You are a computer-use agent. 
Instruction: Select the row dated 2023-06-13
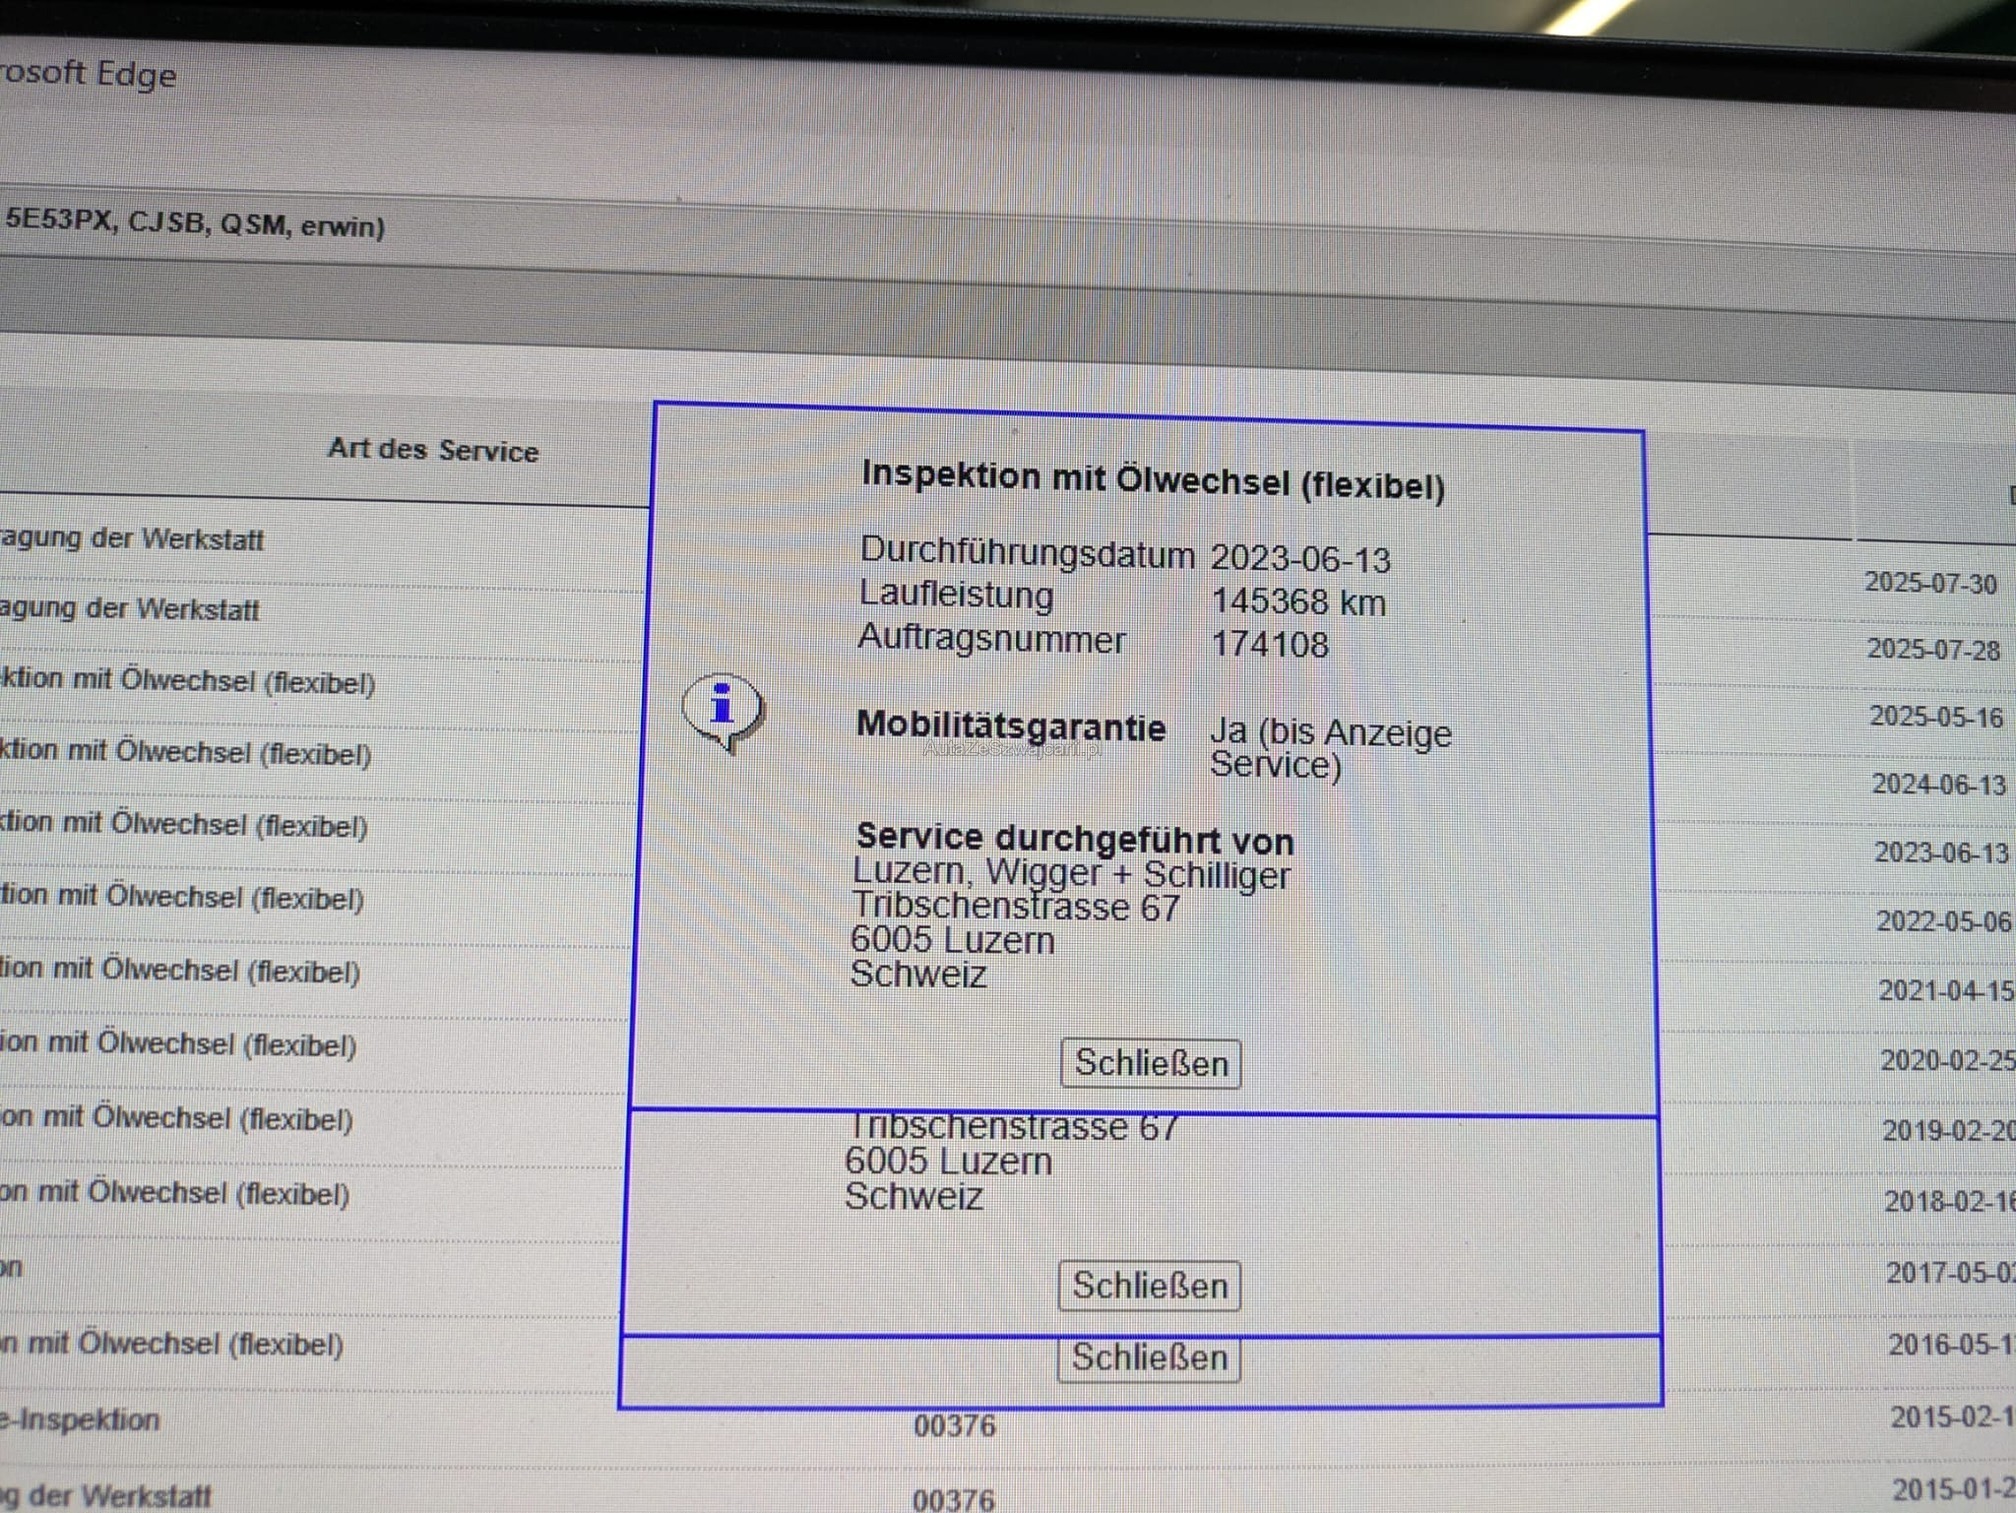tap(1940, 852)
